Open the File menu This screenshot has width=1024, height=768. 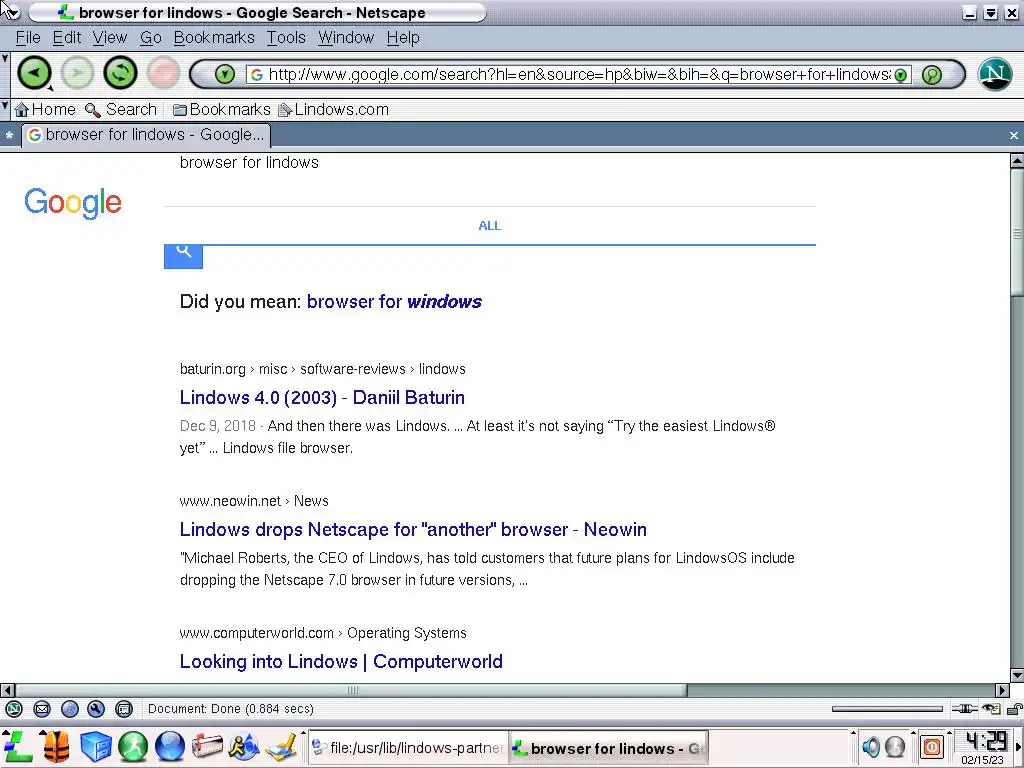click(28, 38)
